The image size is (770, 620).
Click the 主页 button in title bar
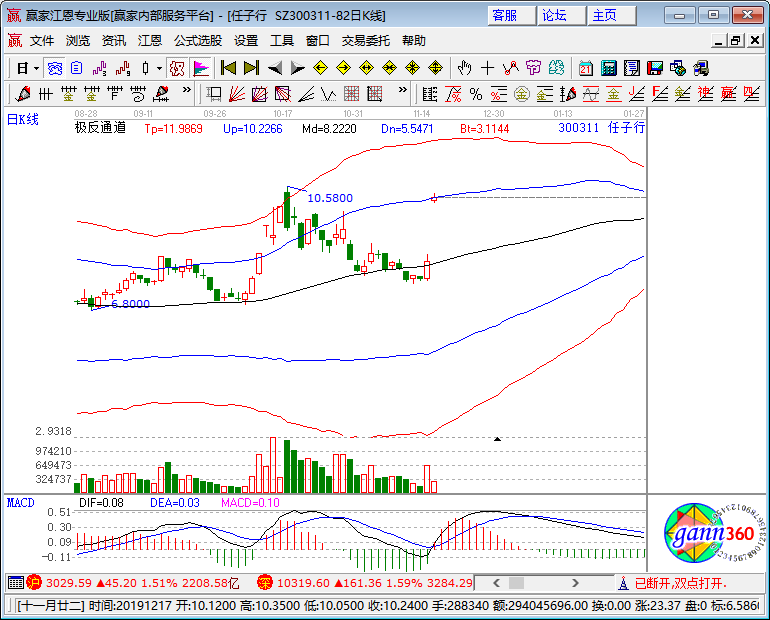[612, 15]
